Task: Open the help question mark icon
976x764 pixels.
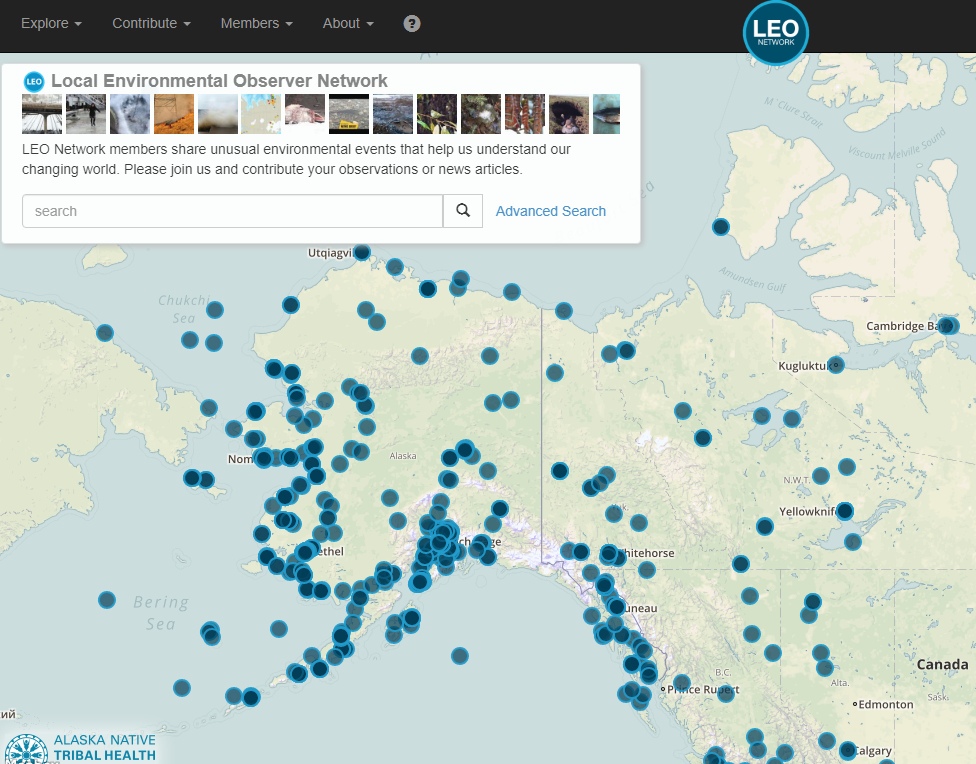Action: (411, 24)
